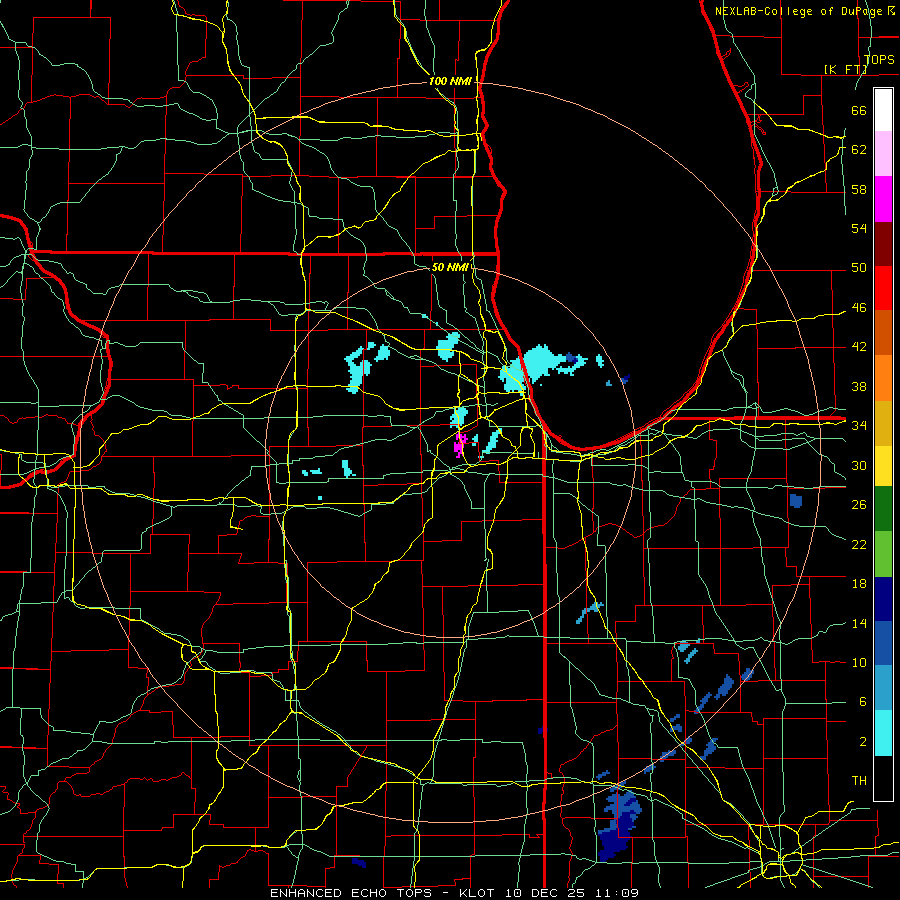The width and height of the screenshot is (900, 900).
Task: Select the light green legend swatch near 22
Action: coord(883,554)
